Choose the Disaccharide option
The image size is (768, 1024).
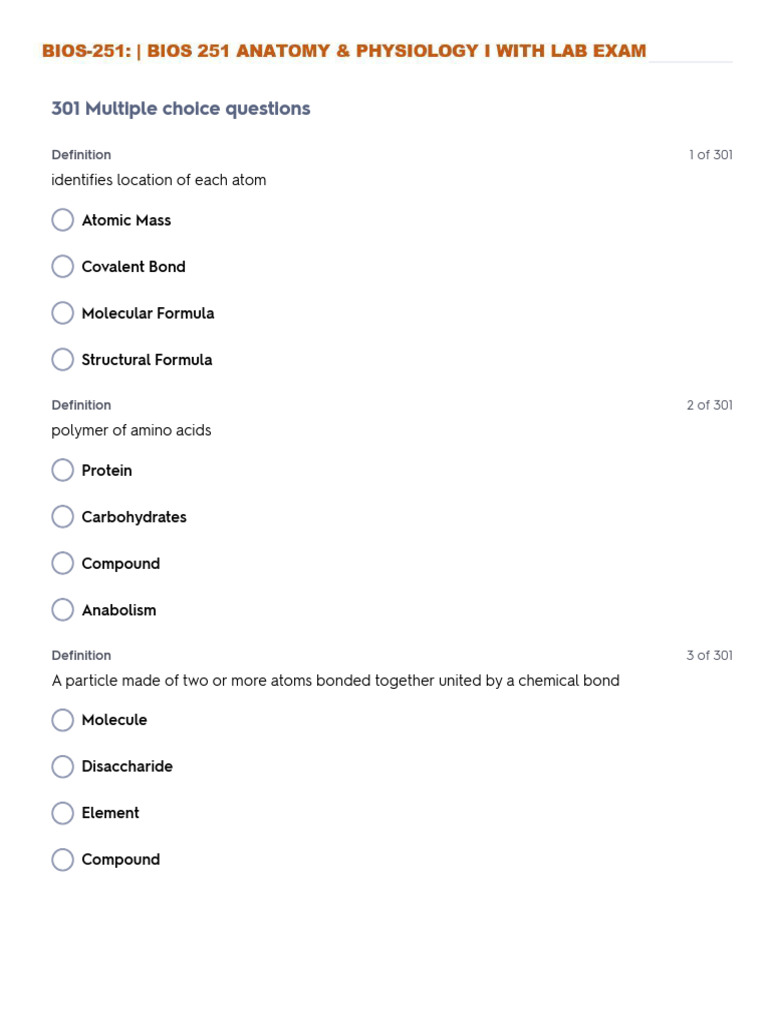63,767
